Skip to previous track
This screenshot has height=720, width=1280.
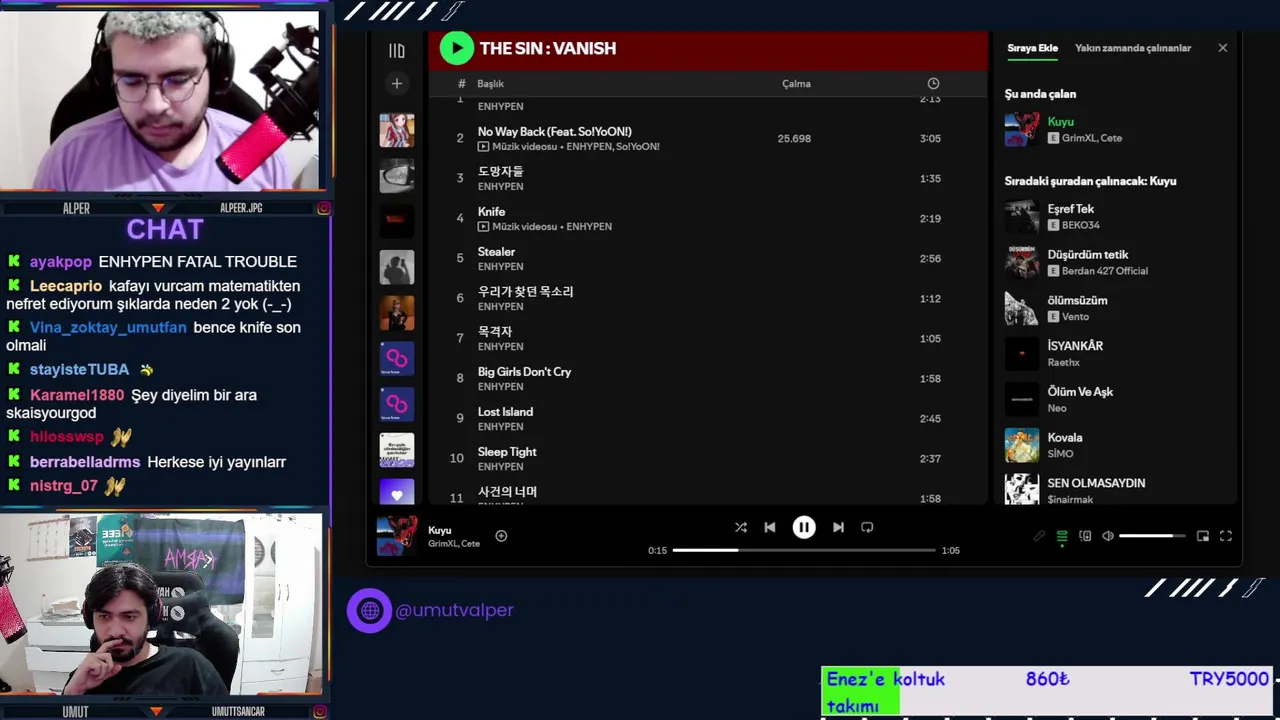(x=770, y=527)
